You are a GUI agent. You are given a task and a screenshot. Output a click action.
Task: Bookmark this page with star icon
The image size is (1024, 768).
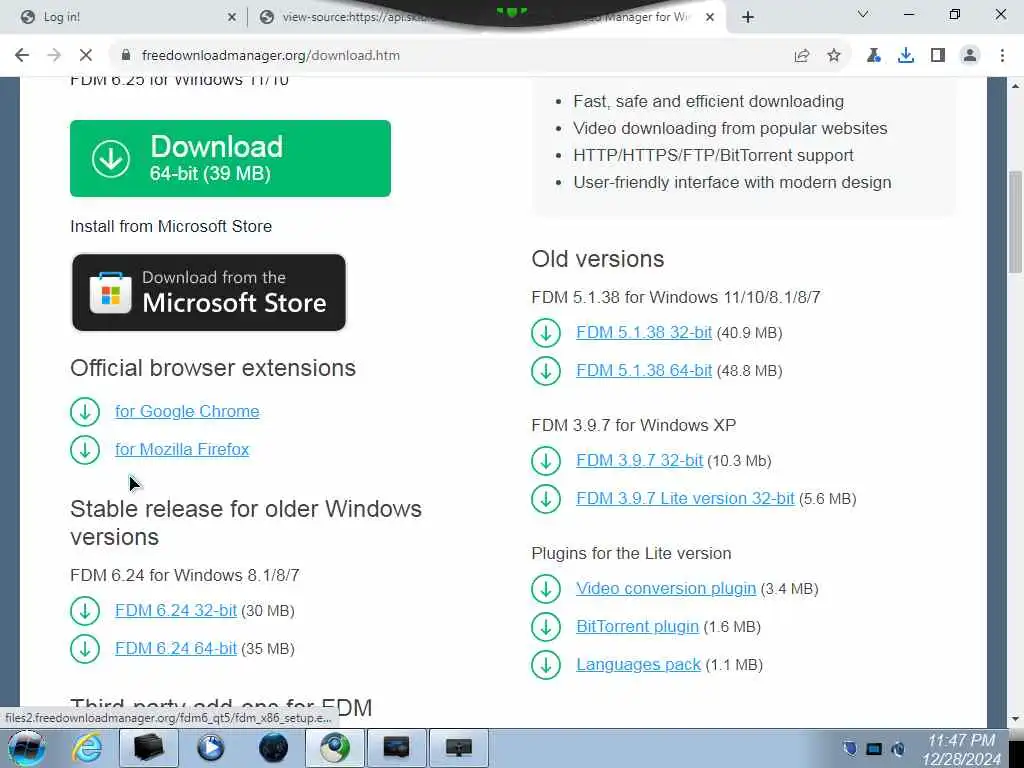pos(833,56)
